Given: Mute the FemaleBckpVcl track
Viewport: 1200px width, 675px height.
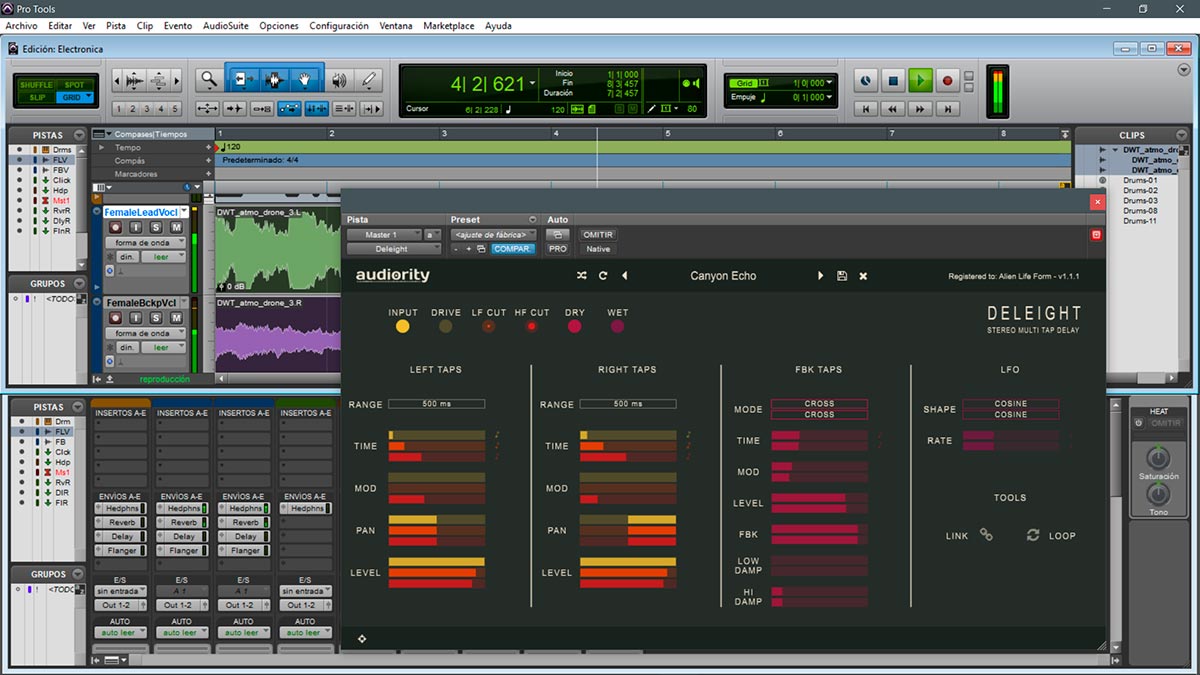Looking at the screenshot, I should tap(176, 318).
